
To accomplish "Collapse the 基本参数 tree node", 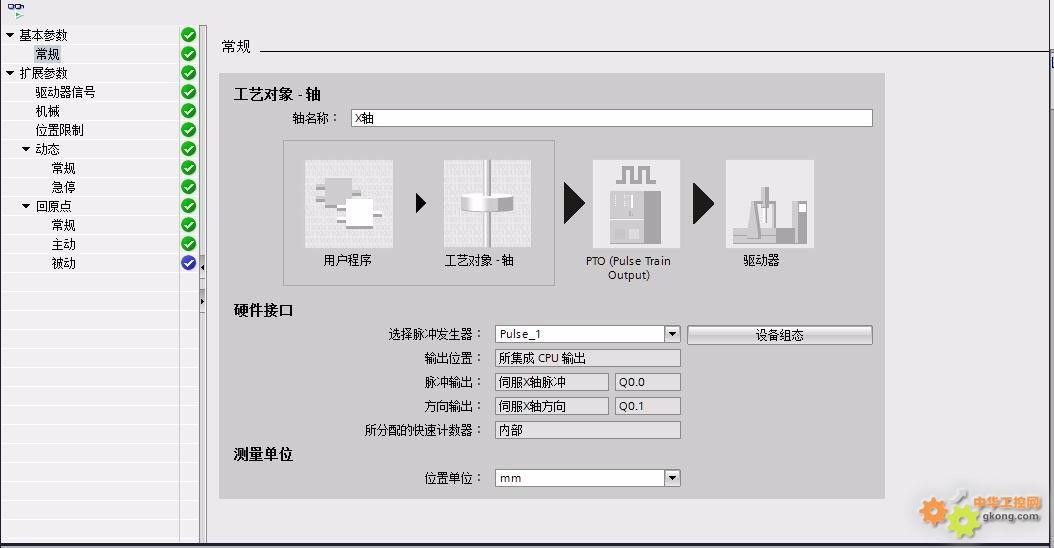I will (10, 35).
